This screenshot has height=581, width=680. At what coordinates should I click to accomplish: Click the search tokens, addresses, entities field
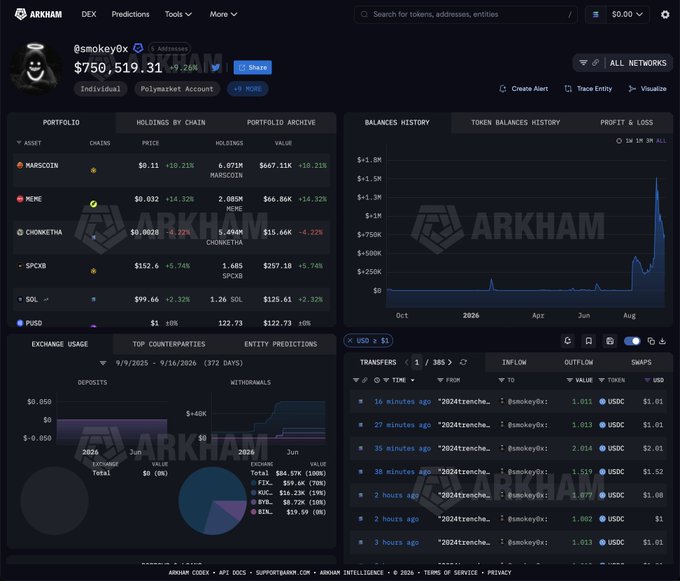465,14
